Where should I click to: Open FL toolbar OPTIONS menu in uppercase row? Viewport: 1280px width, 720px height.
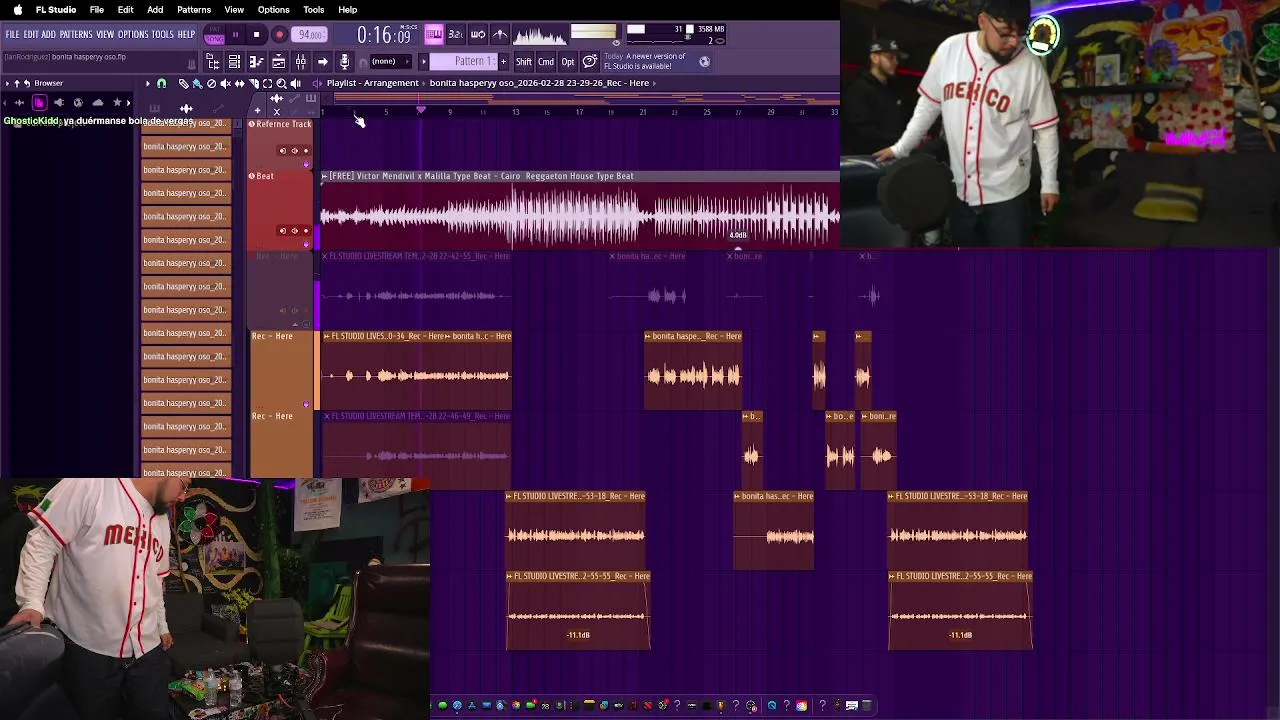click(133, 35)
